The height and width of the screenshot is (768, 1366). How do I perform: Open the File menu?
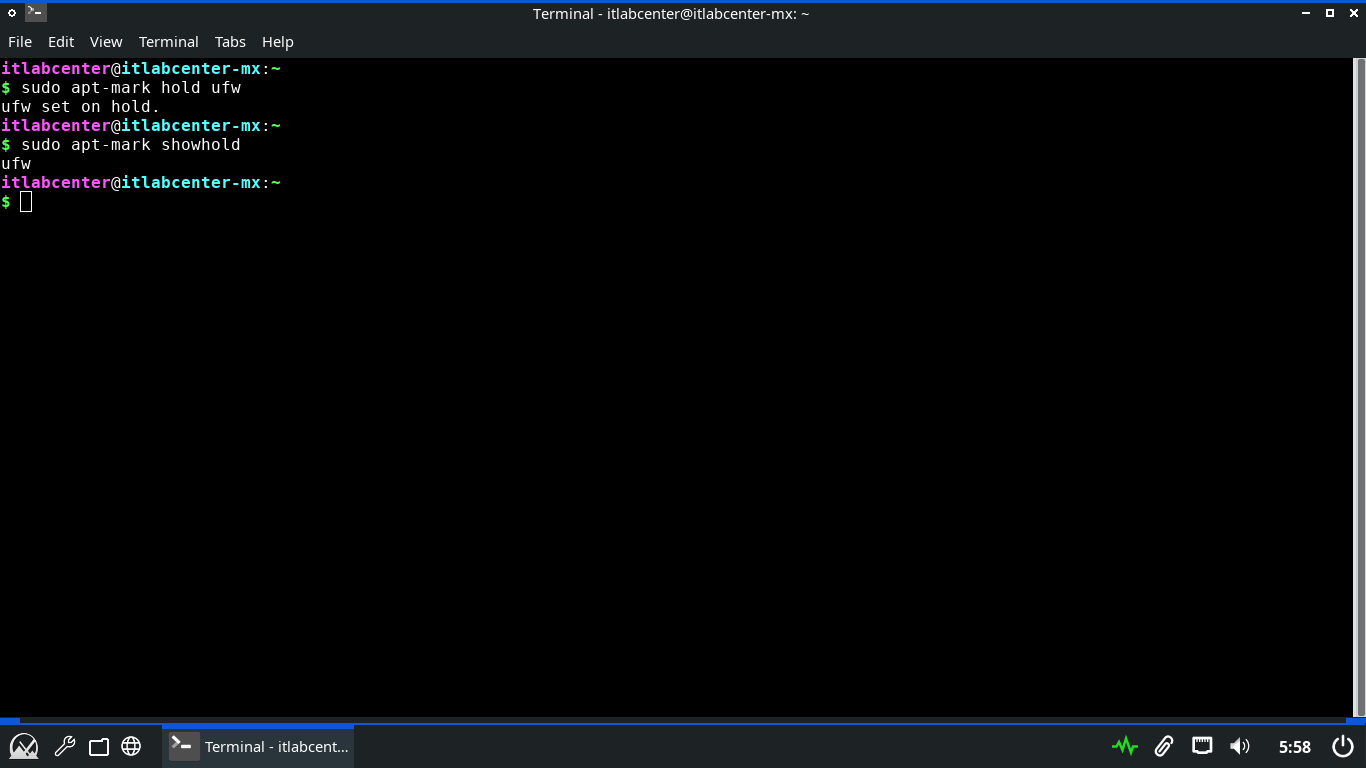(20, 42)
